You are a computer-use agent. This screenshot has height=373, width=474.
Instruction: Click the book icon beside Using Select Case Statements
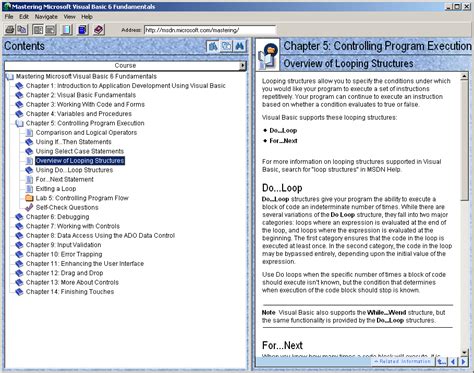29,151
